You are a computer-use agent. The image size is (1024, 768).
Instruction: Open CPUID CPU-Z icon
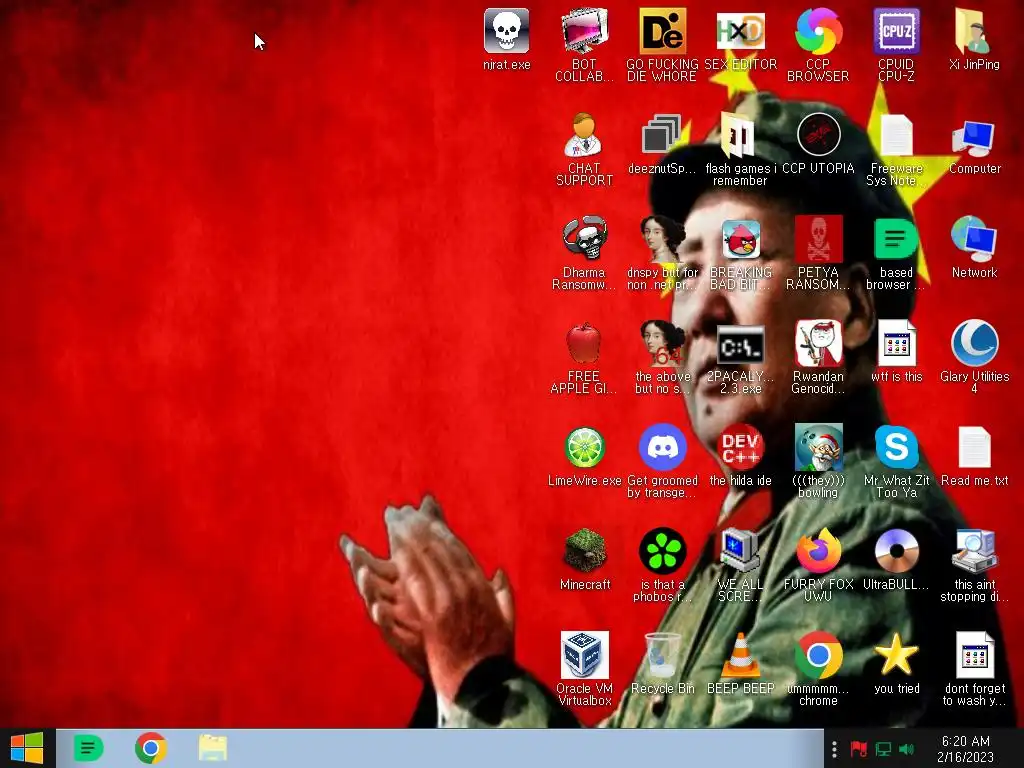pyautogui.click(x=897, y=31)
